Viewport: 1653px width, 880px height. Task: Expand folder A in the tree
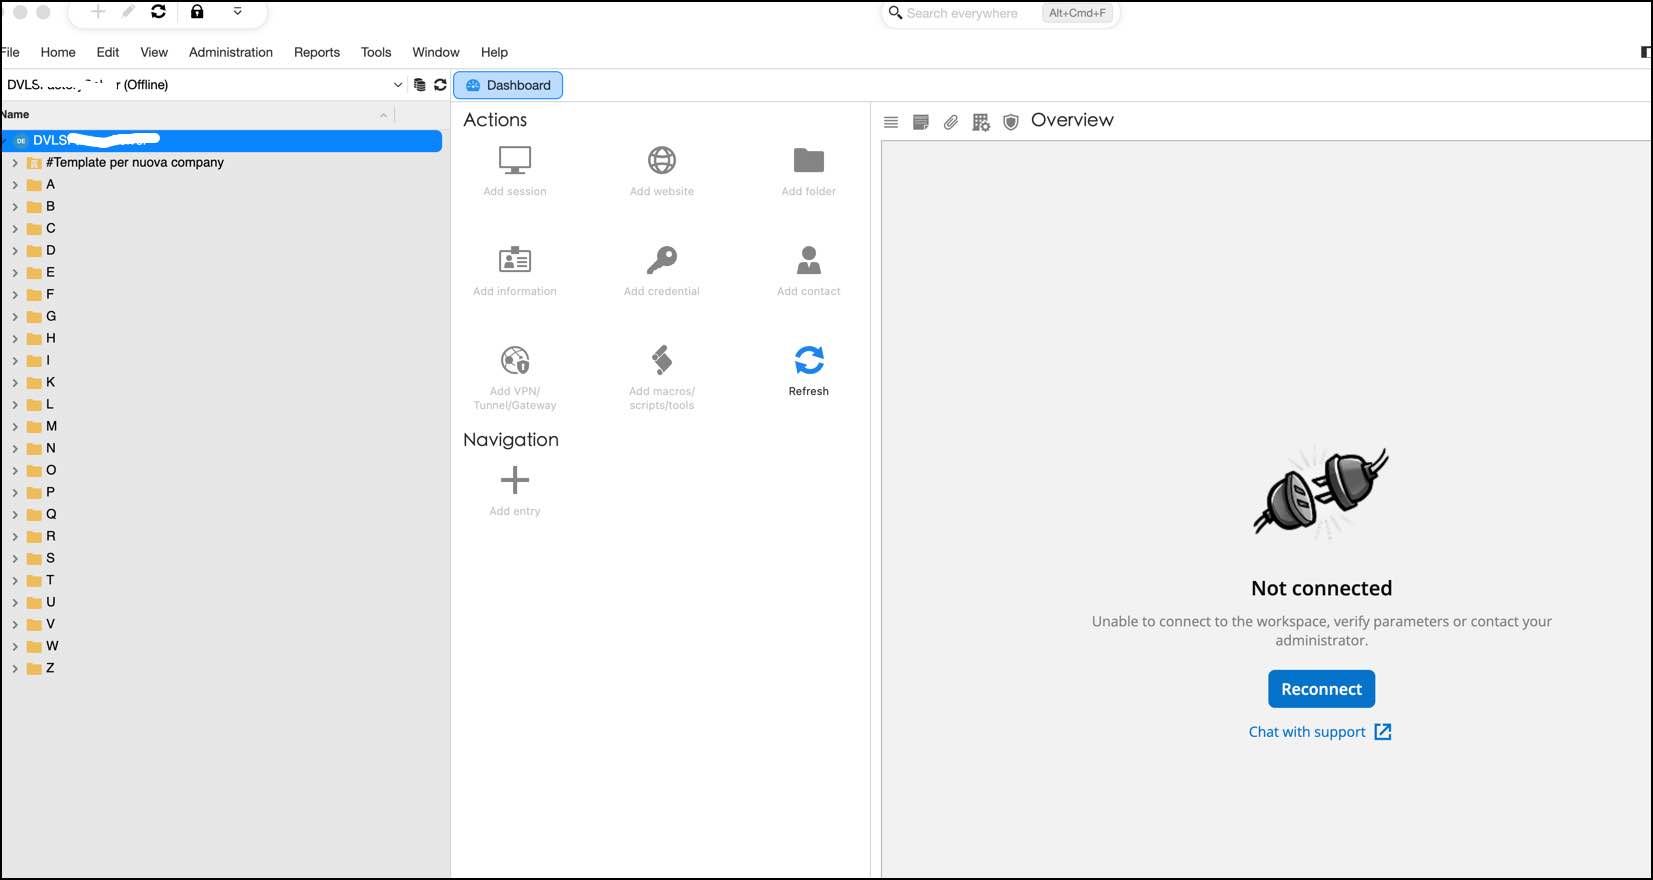click(x=15, y=185)
